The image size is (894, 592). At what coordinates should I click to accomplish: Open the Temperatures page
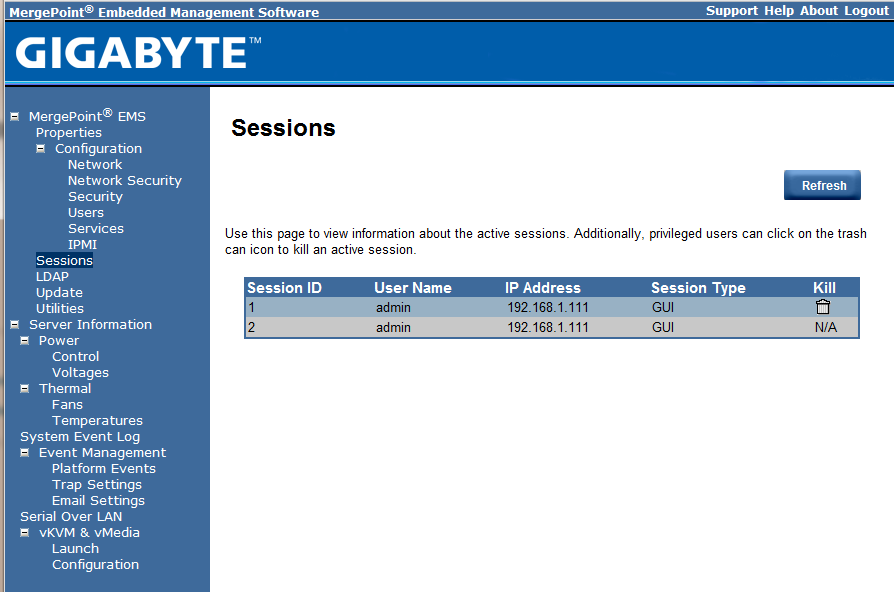[97, 420]
